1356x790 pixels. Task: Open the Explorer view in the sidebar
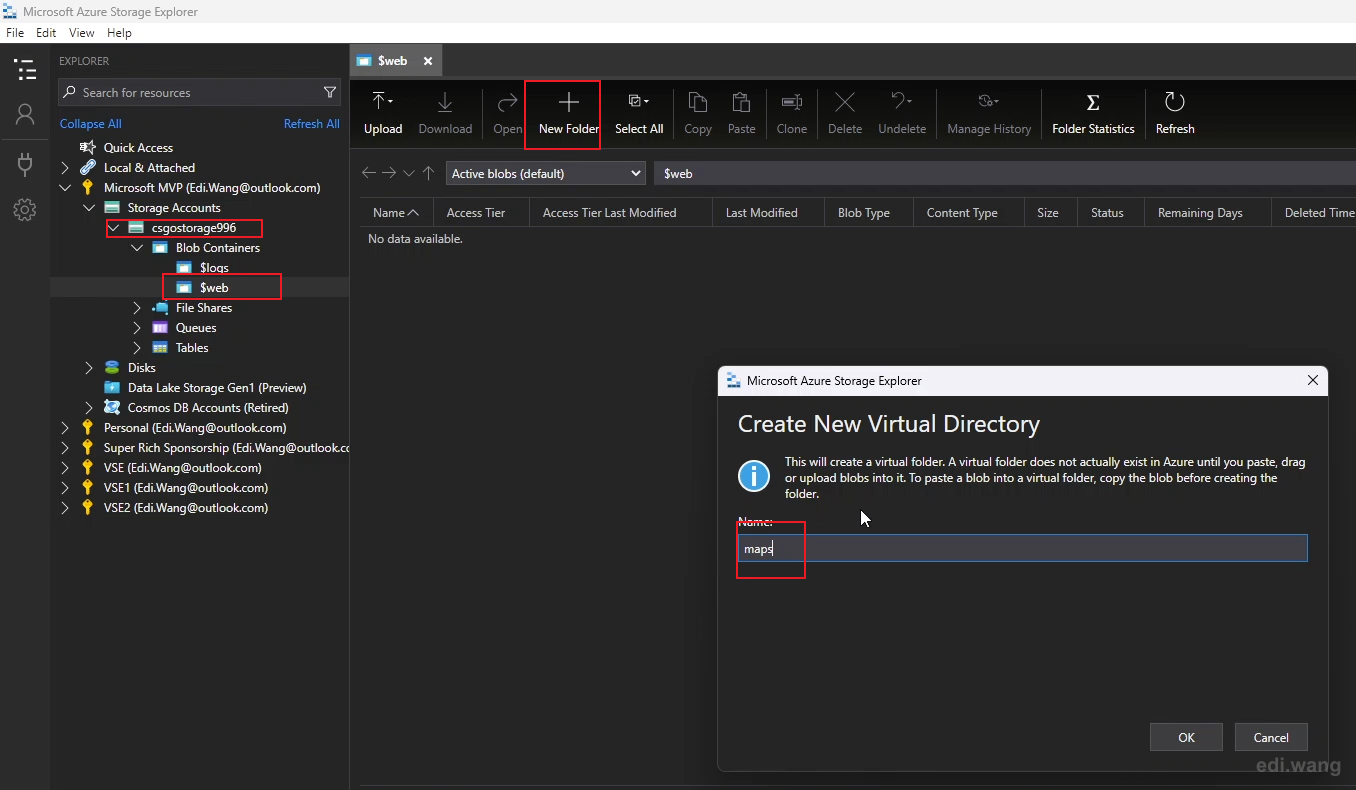click(25, 70)
